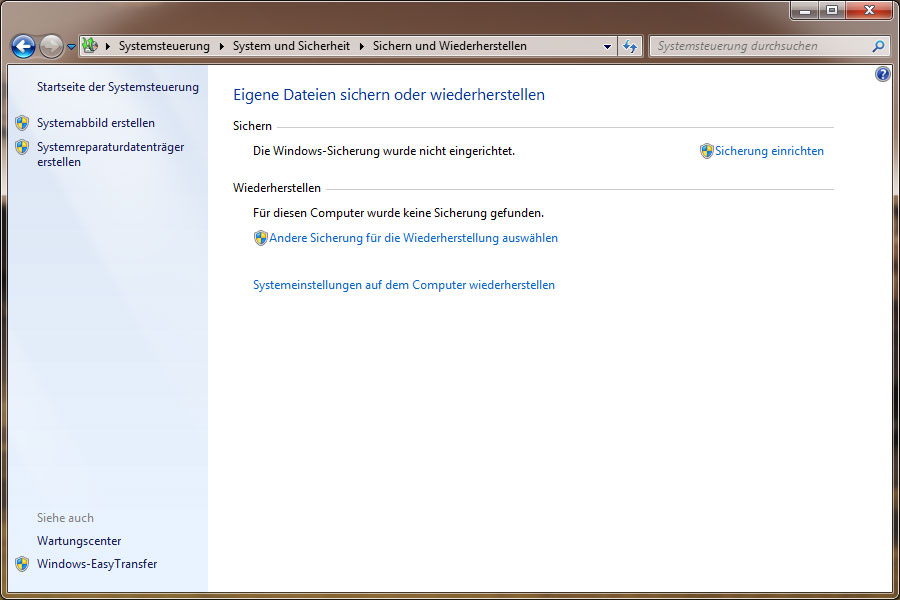Open Wartungscenter link
Screen dimensions: 900x600
pos(79,541)
